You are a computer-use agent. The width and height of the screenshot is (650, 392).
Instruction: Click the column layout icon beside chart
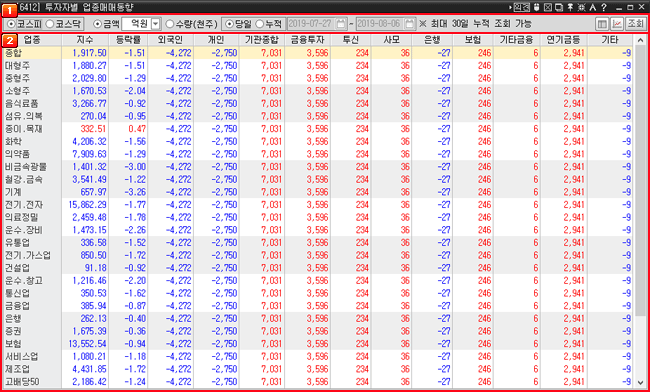(x=601, y=24)
